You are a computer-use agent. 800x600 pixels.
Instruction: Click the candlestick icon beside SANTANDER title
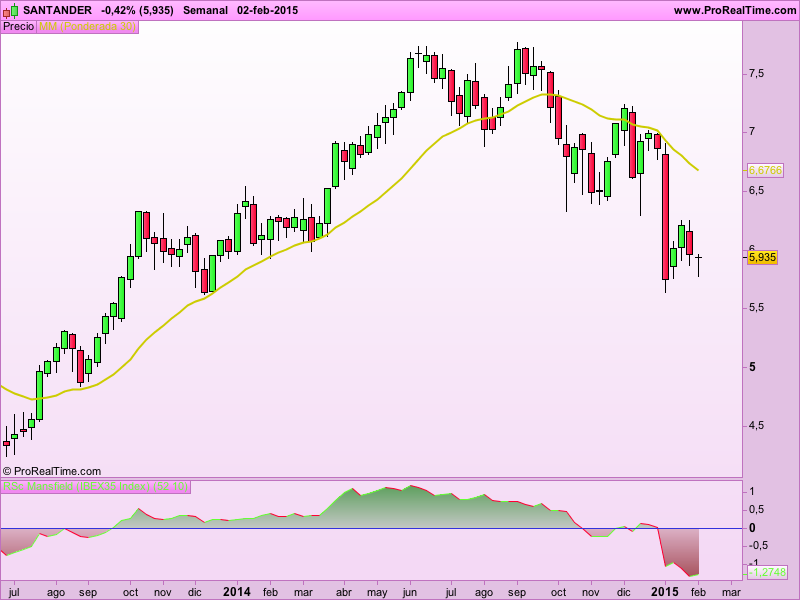(x=11, y=10)
